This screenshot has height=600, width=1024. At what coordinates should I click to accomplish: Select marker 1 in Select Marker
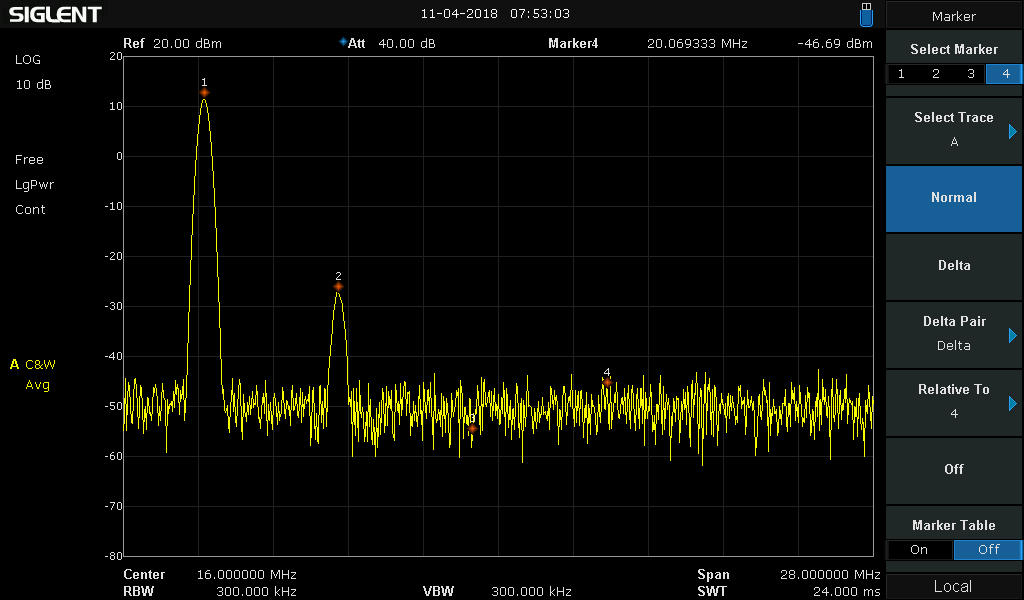(901, 74)
